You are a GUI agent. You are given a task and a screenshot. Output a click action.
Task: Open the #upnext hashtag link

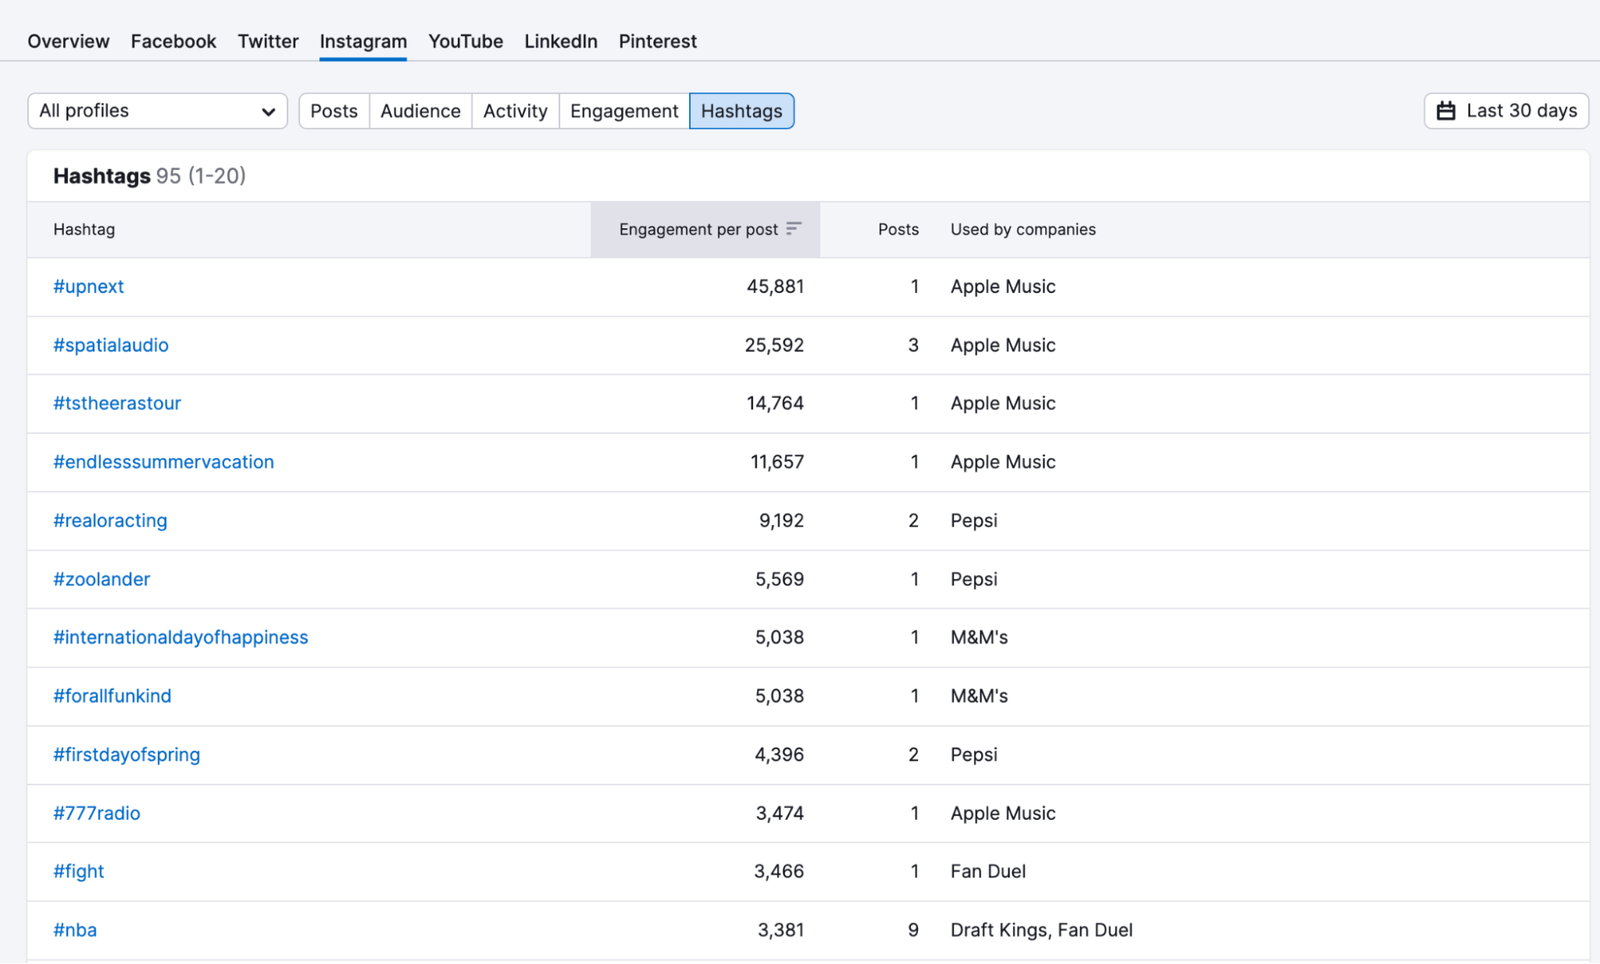tap(89, 287)
